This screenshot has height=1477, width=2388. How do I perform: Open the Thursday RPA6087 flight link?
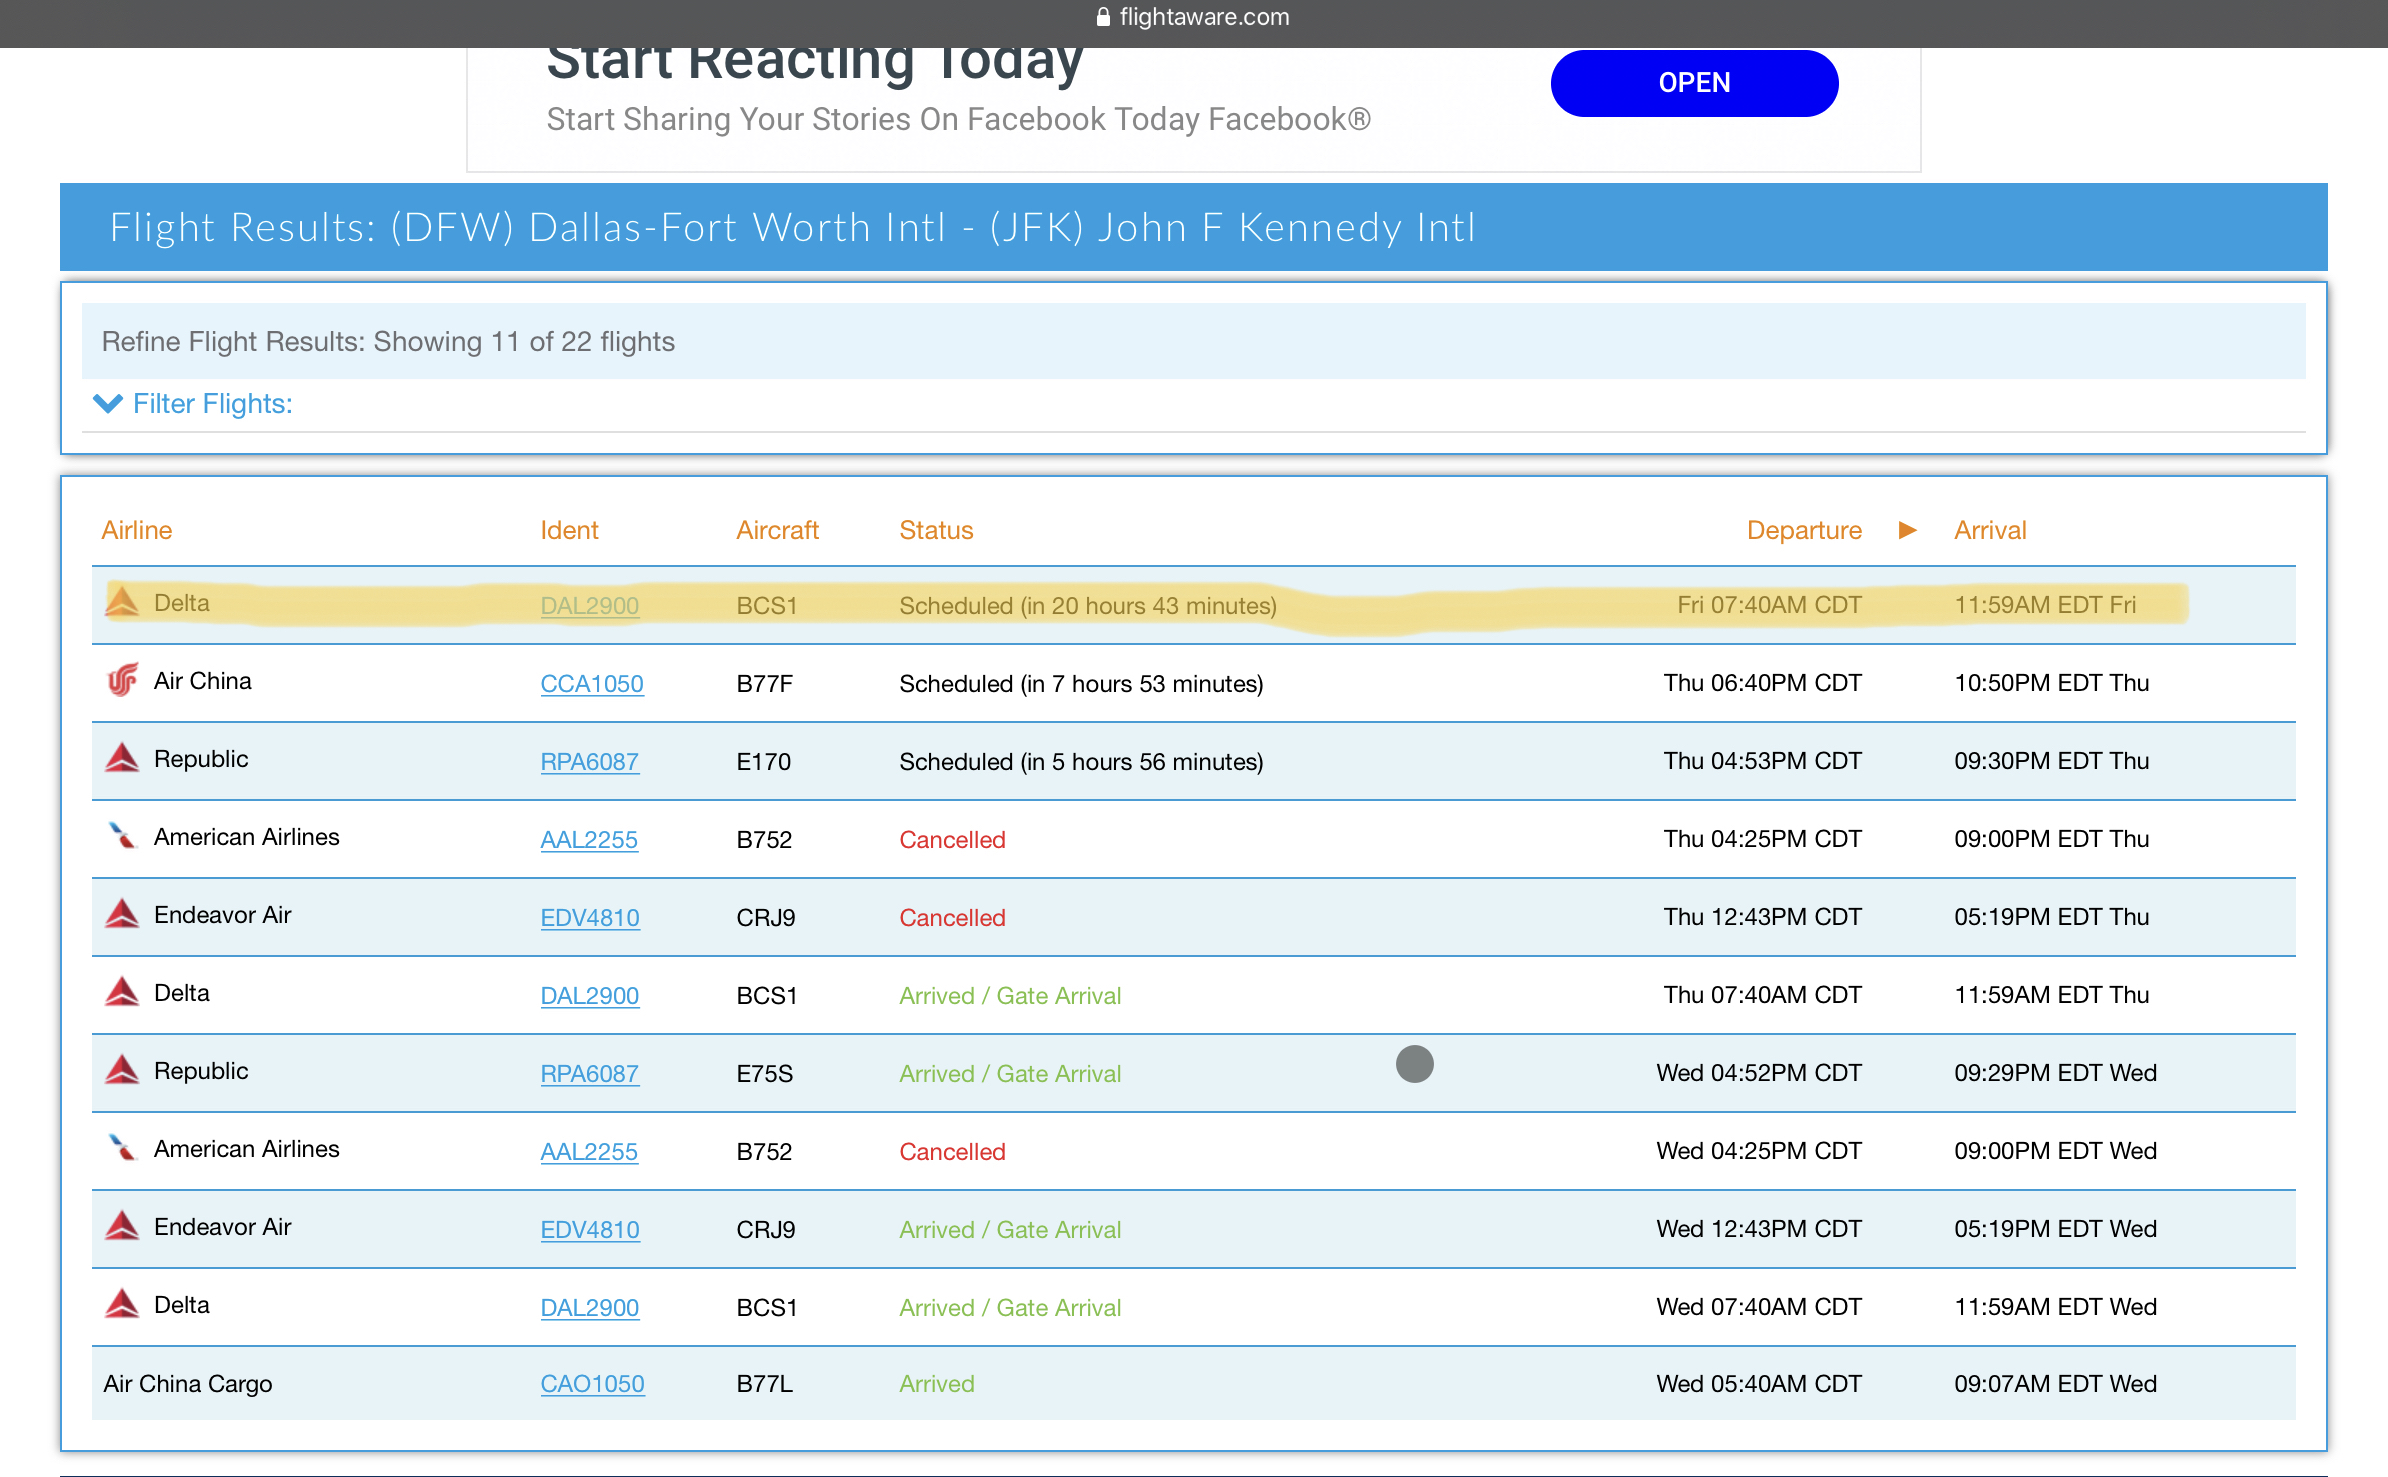tap(589, 762)
